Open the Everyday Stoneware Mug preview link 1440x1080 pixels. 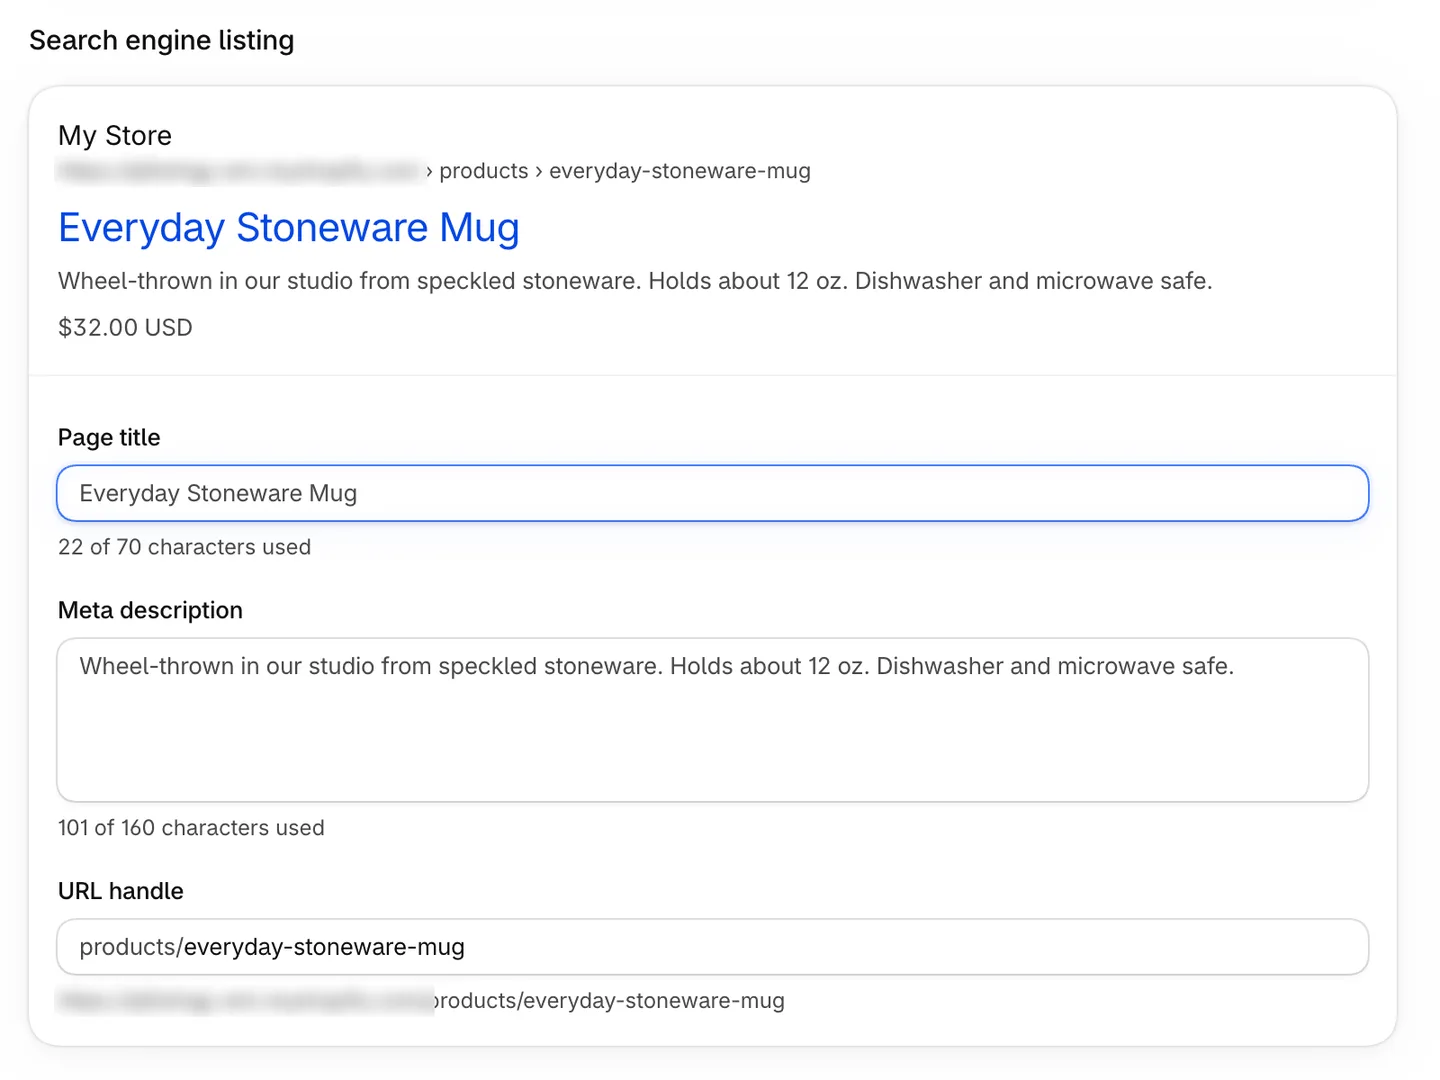288,228
